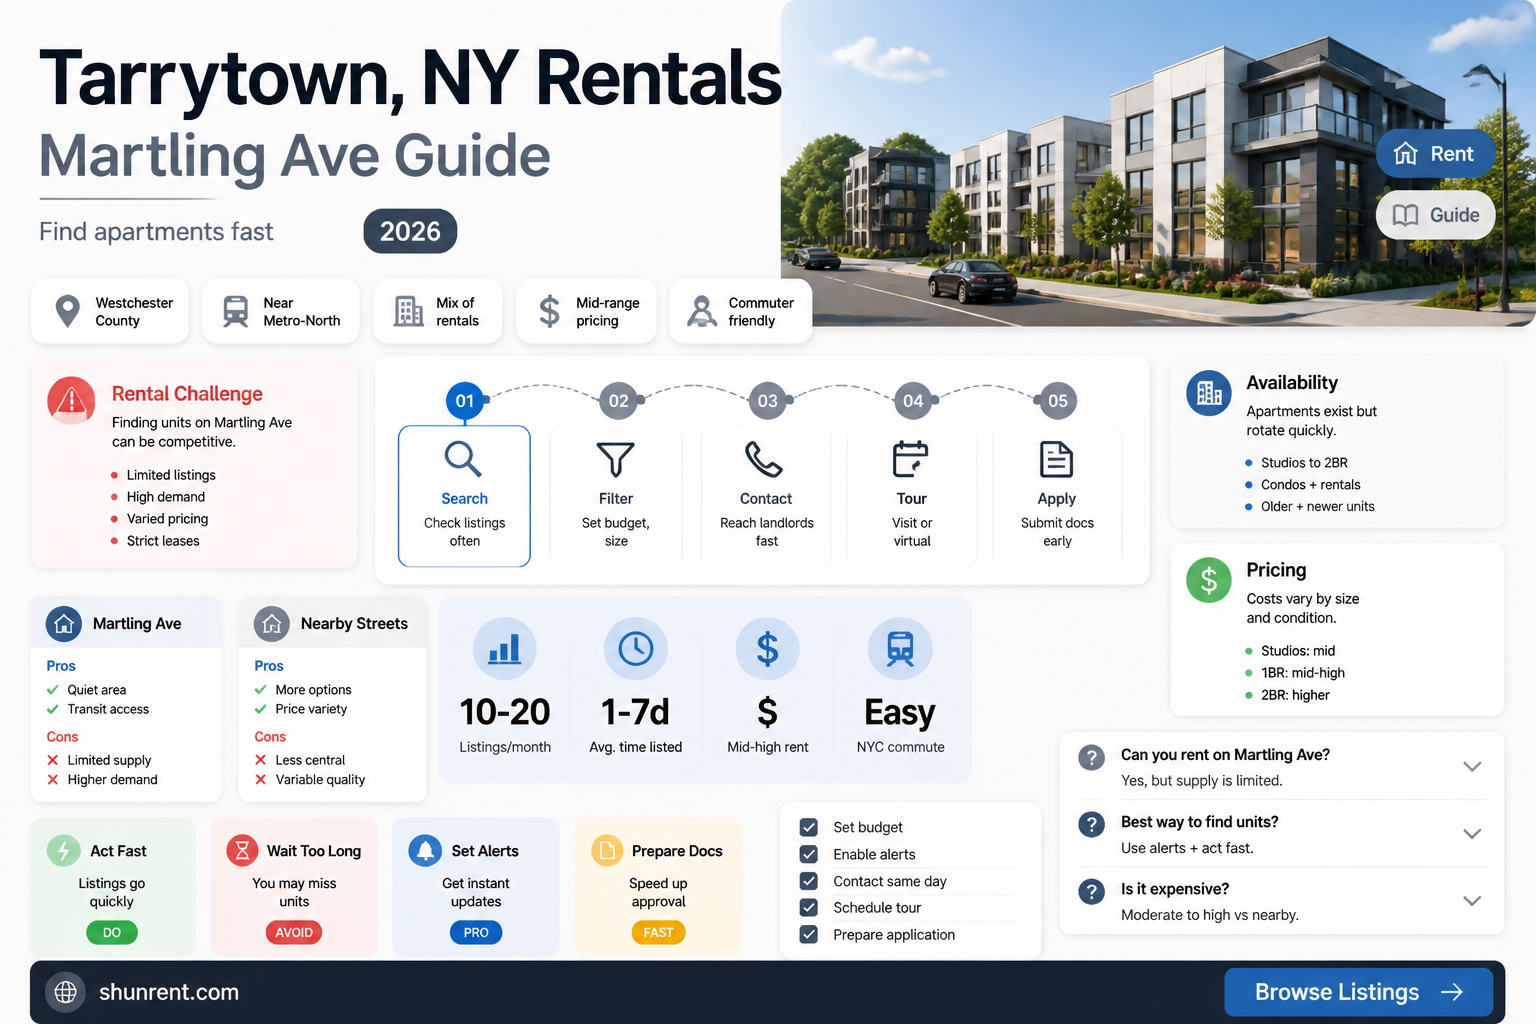Click the globe icon beside shunrent.com

pos(66,992)
